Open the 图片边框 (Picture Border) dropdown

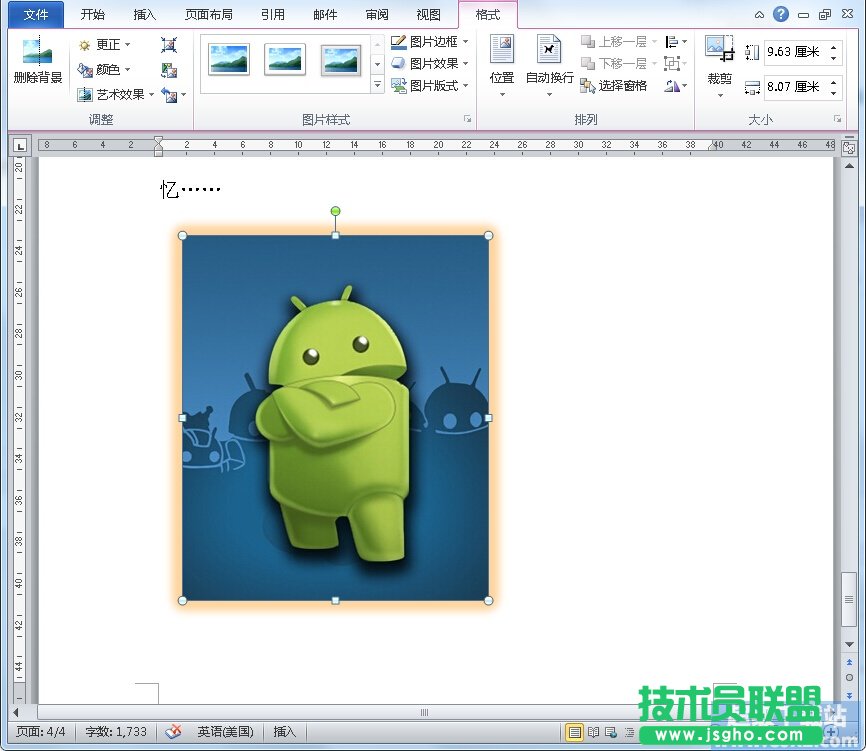pyautogui.click(x=430, y=42)
